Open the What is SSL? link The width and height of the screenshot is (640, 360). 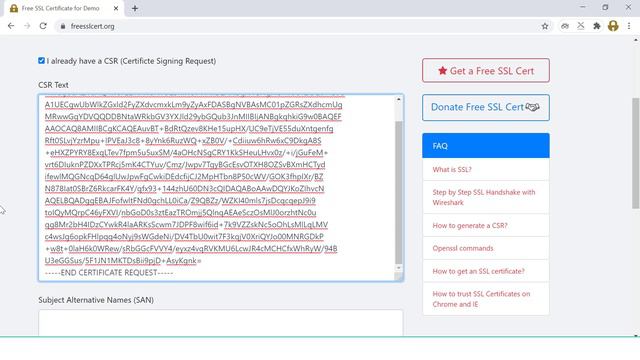point(452,169)
